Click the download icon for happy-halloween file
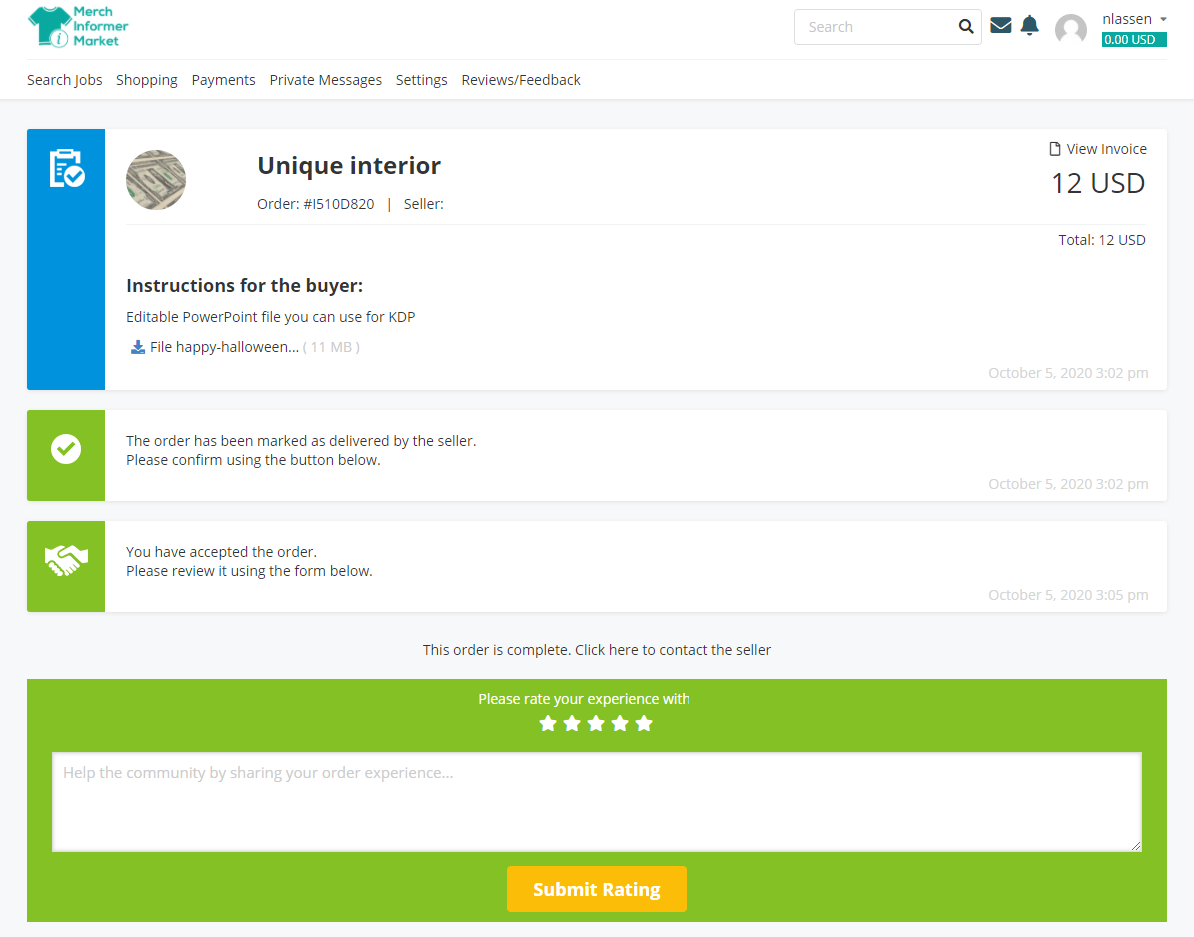The height and width of the screenshot is (937, 1194). click(x=138, y=347)
